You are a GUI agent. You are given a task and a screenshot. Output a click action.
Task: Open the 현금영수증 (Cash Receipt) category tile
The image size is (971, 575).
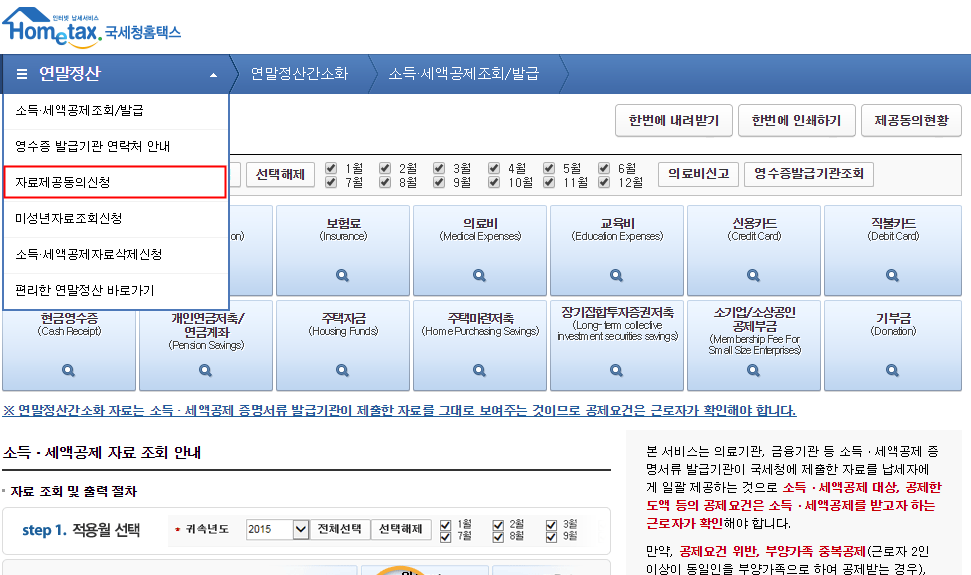tap(69, 350)
